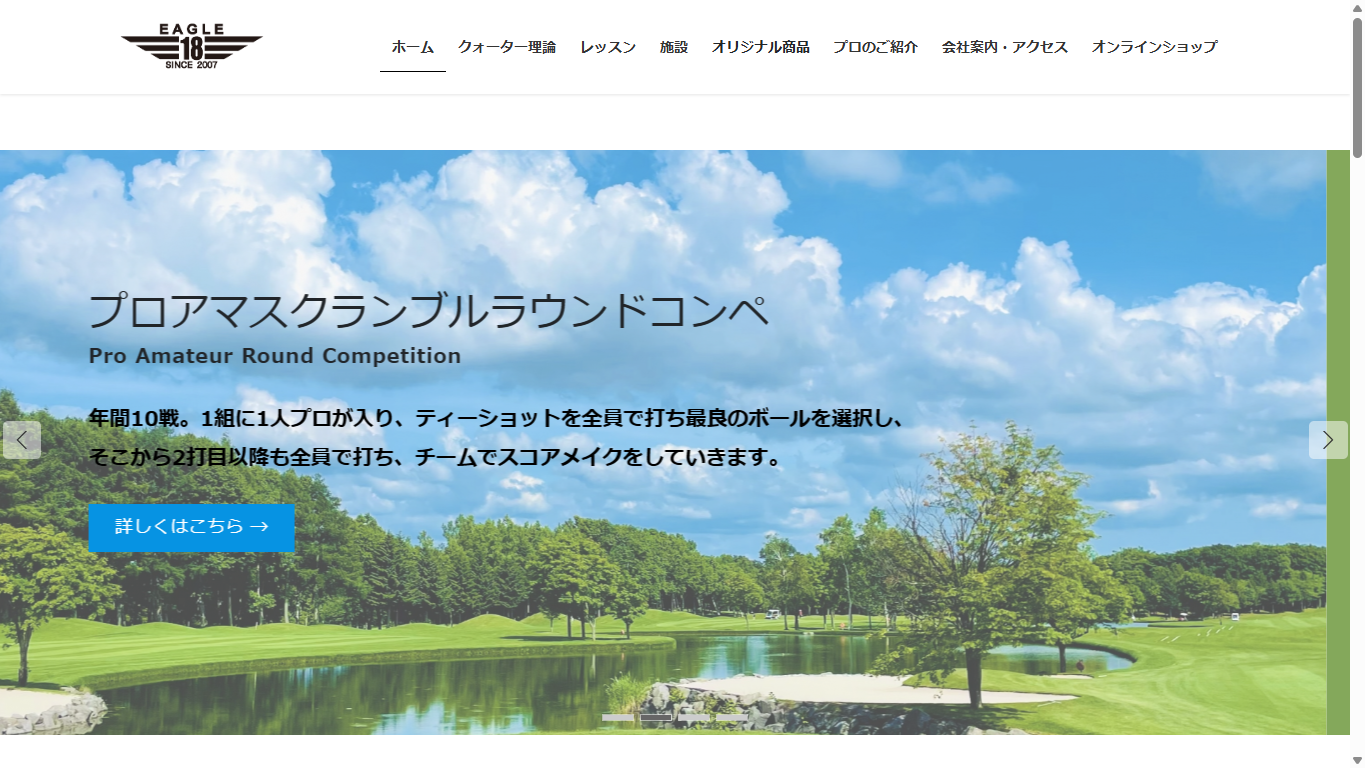1365x768 pixels.
Task: Click the Eagle 18 logo
Action: pyautogui.click(x=191, y=47)
